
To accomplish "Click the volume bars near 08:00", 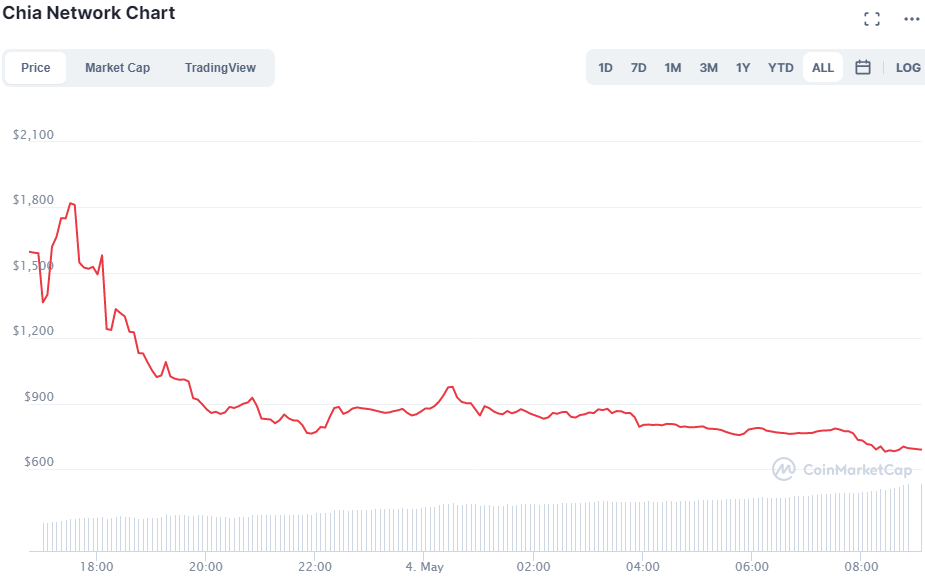I will pyautogui.click(x=861, y=521).
